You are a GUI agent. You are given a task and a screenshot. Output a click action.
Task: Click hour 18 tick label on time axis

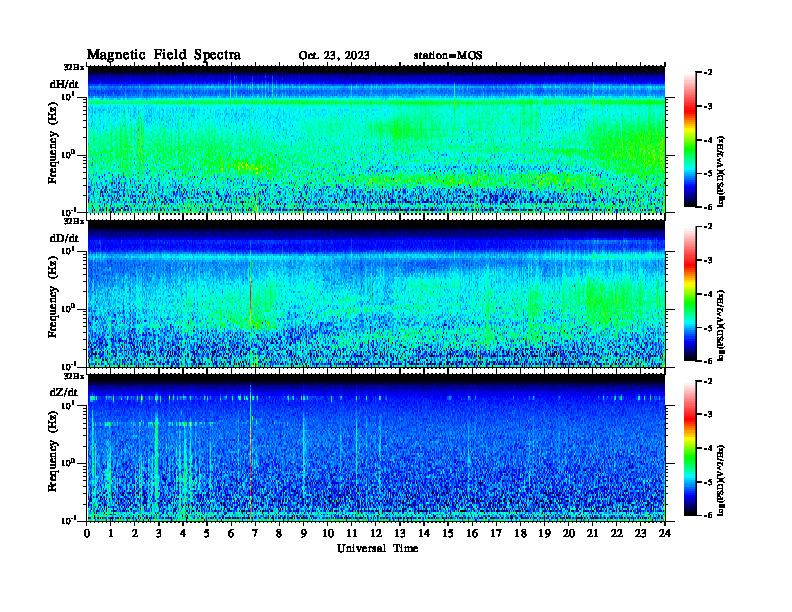(520, 533)
